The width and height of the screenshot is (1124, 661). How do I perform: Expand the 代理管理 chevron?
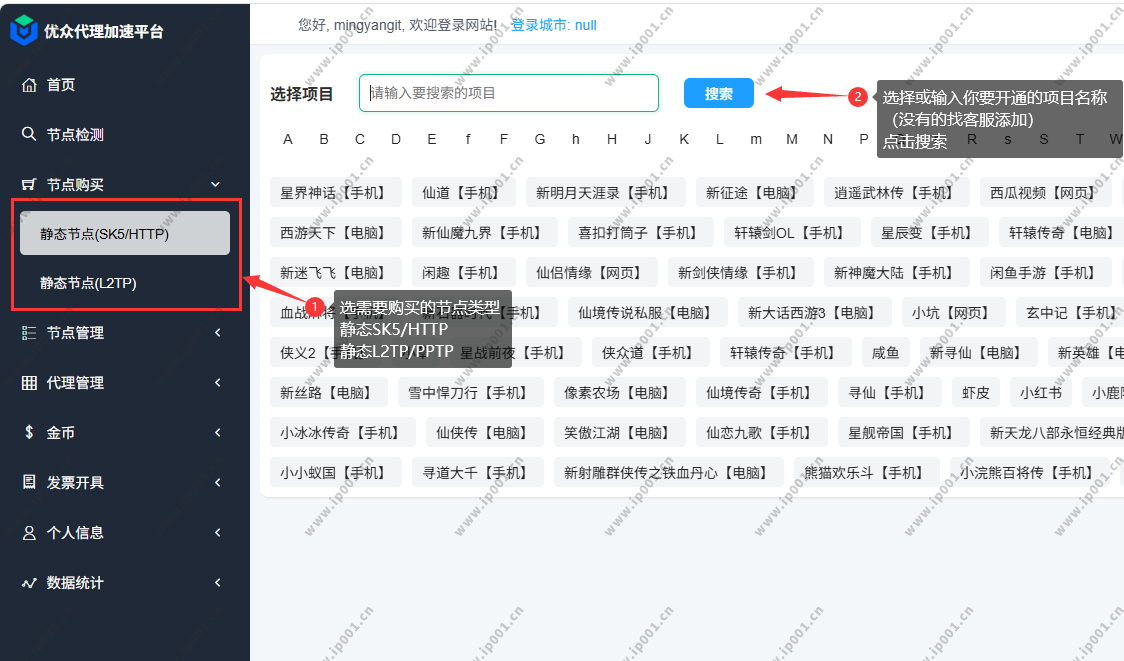tap(217, 383)
